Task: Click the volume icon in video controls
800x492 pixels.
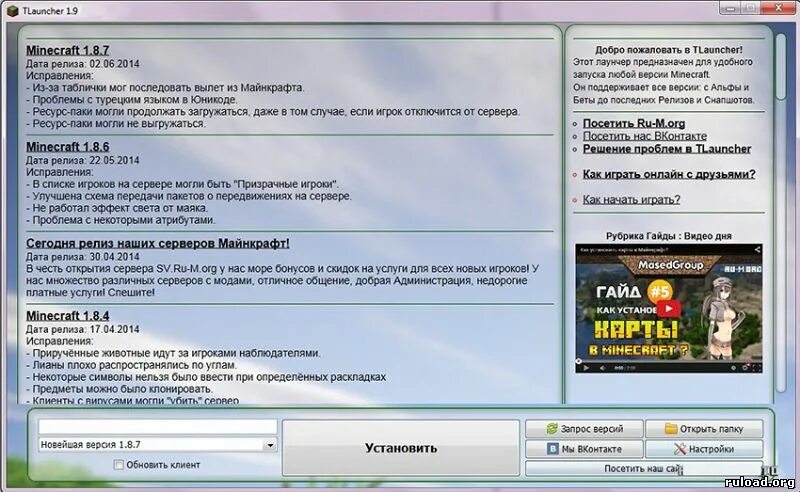Action: click(602, 367)
